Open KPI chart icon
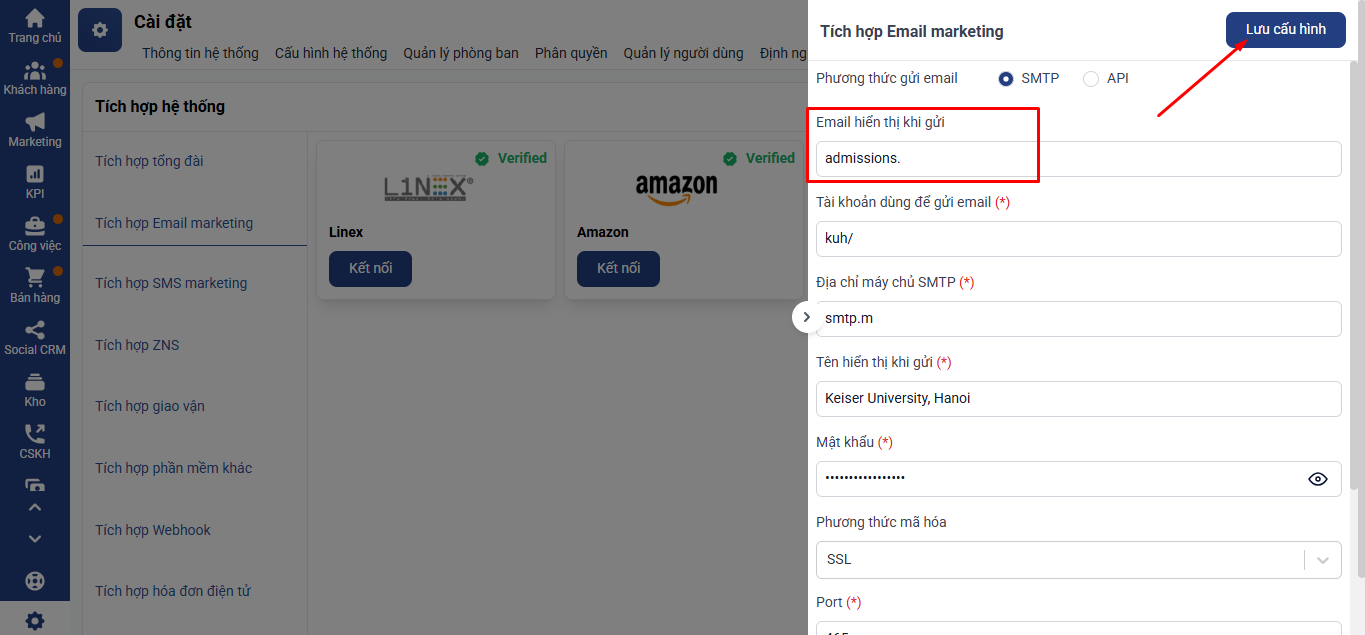The width and height of the screenshot is (1365, 635). coord(35,174)
